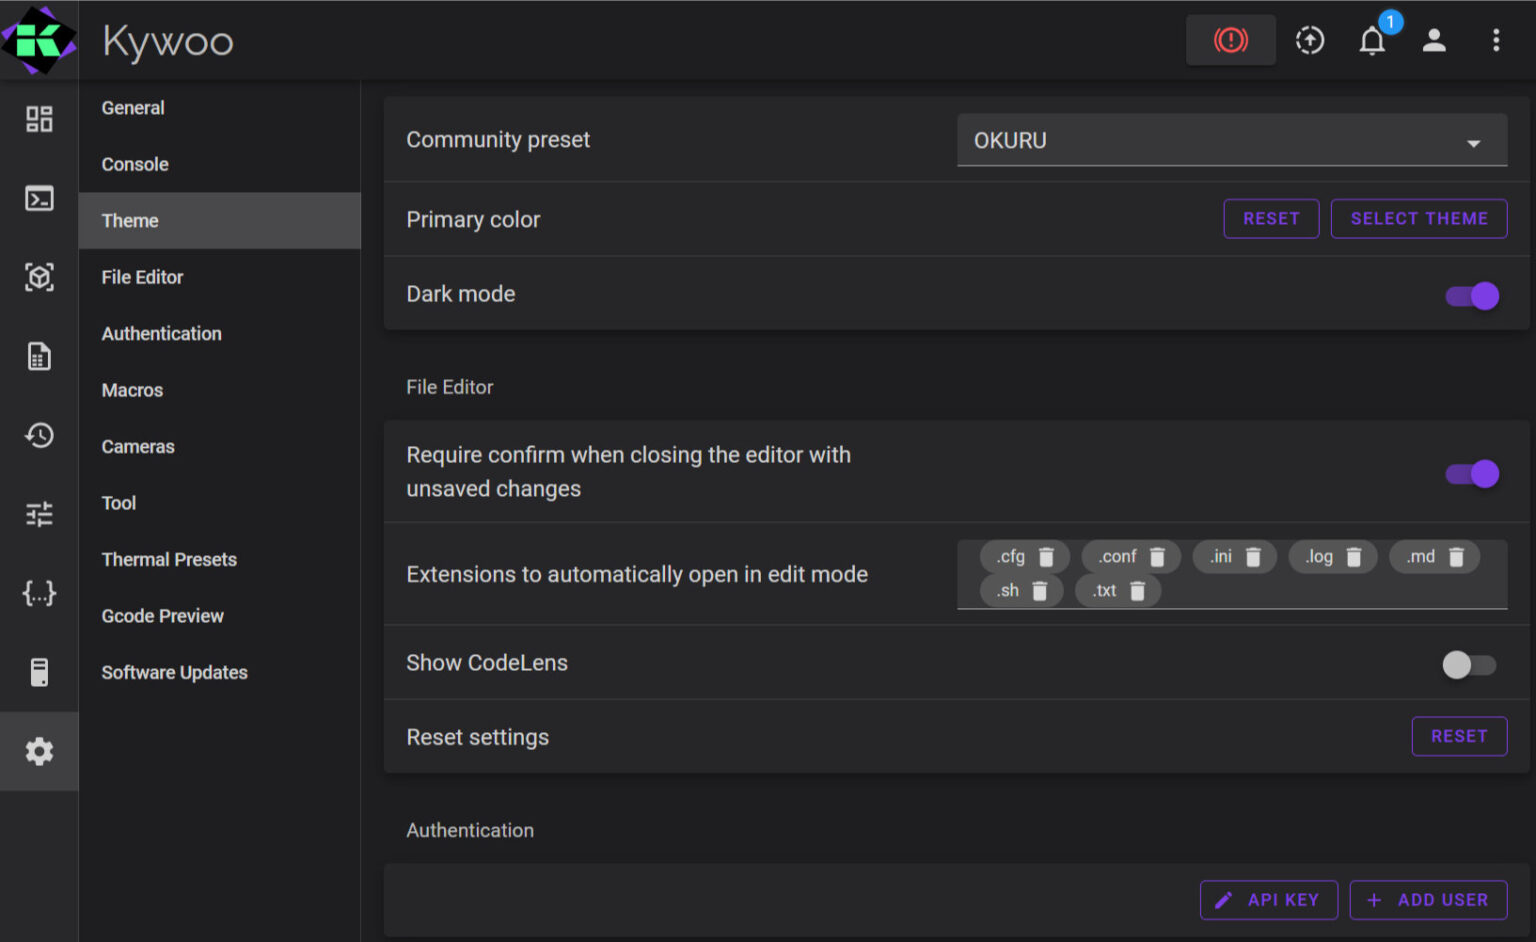Open the Console panel in the sidebar
This screenshot has width=1536, height=942.
click(x=39, y=198)
